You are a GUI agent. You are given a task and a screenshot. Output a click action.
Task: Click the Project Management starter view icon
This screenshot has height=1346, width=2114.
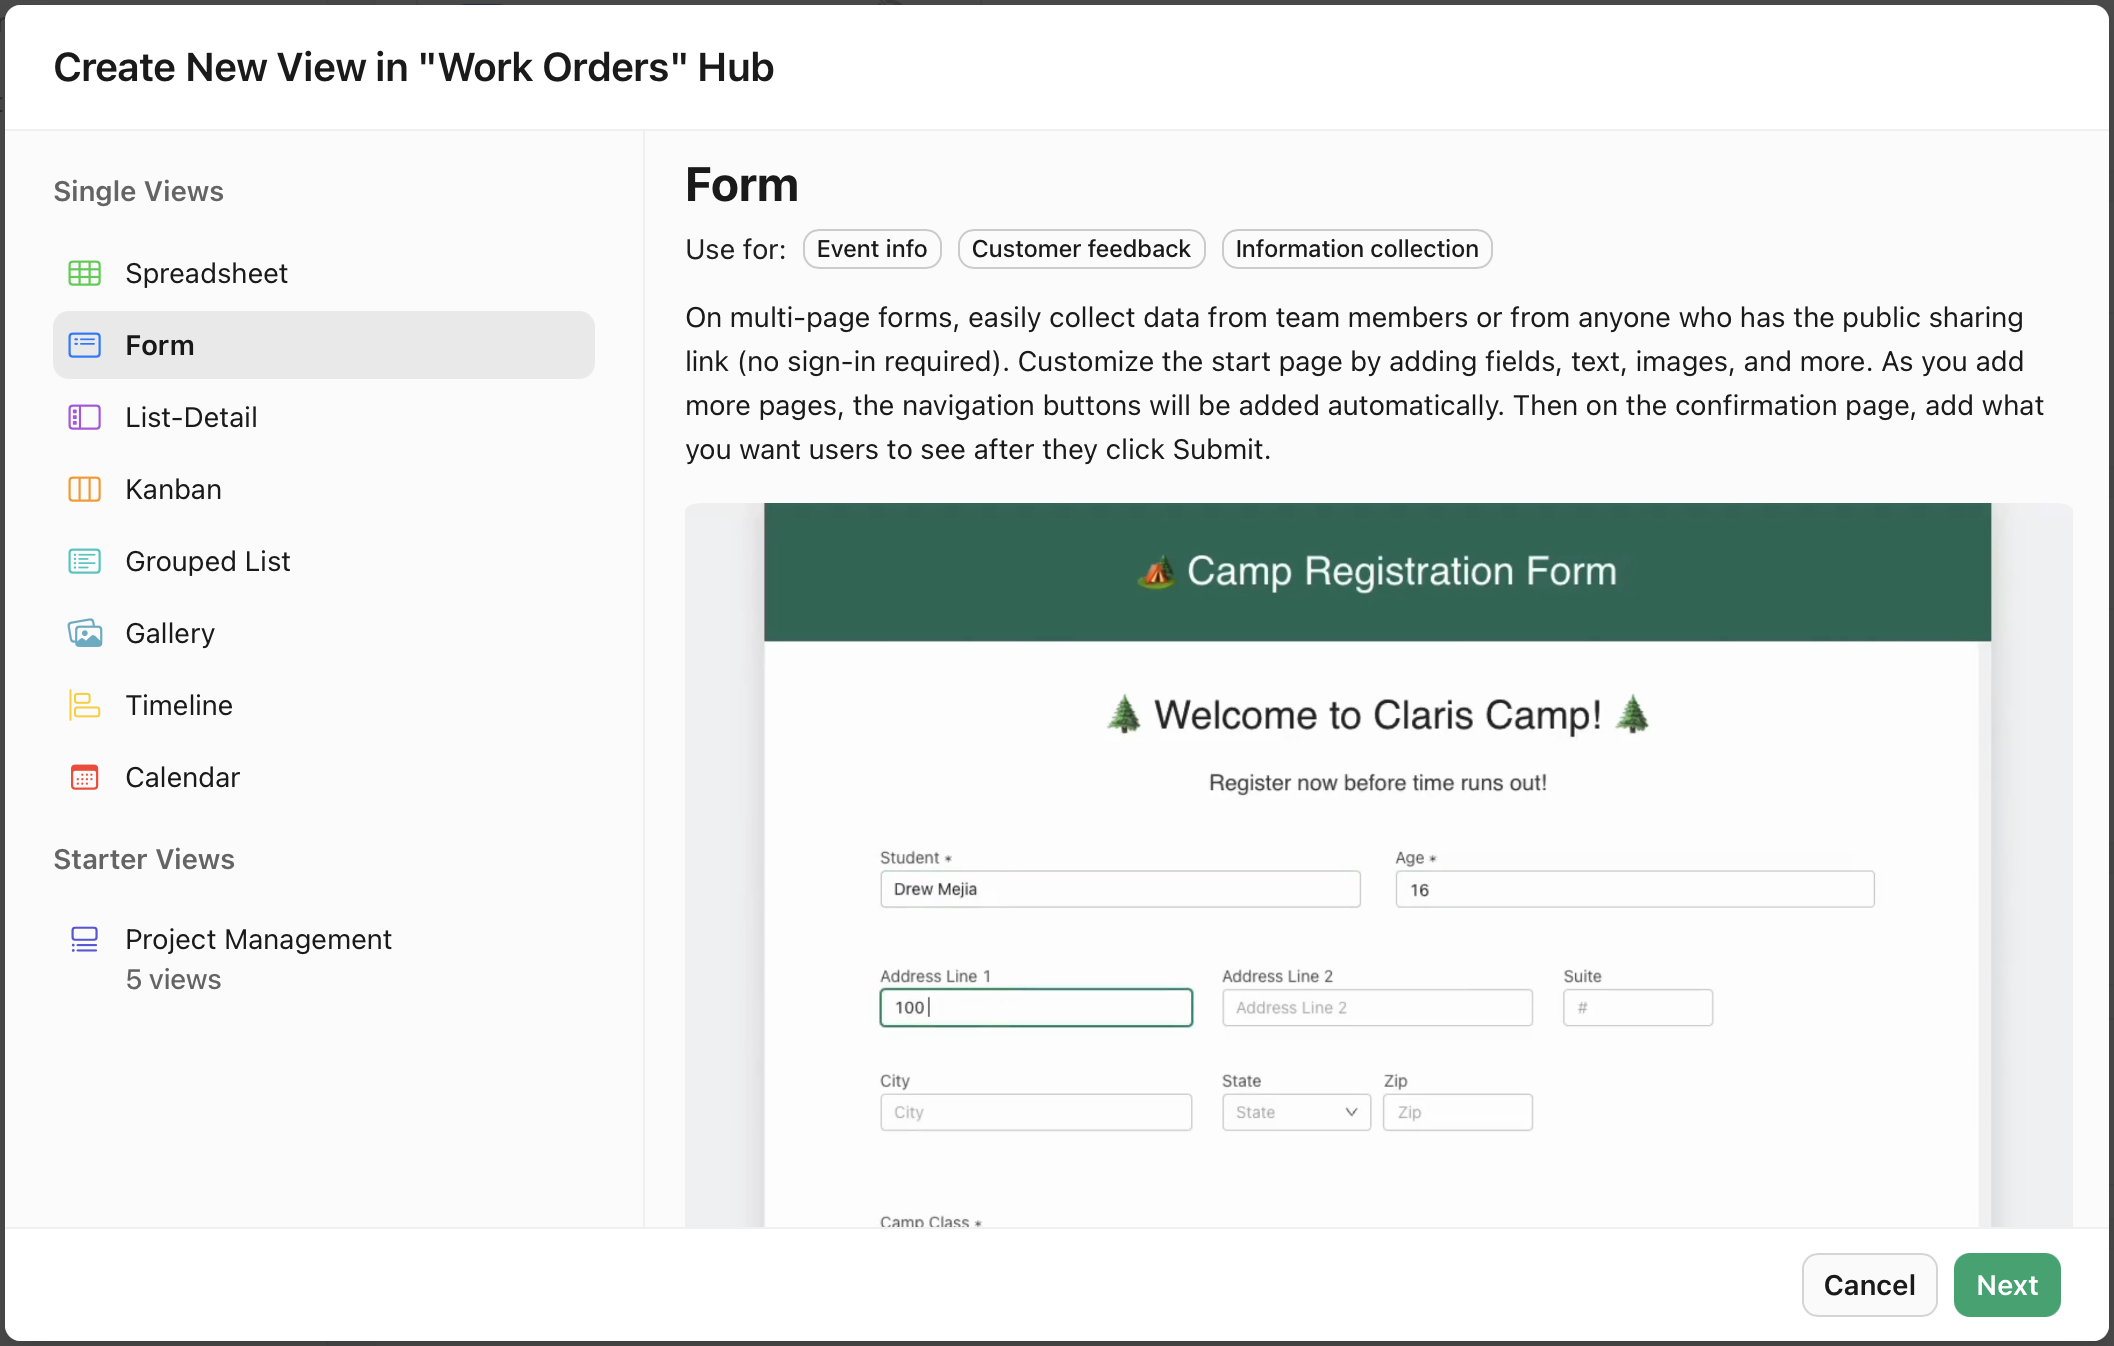click(85, 939)
